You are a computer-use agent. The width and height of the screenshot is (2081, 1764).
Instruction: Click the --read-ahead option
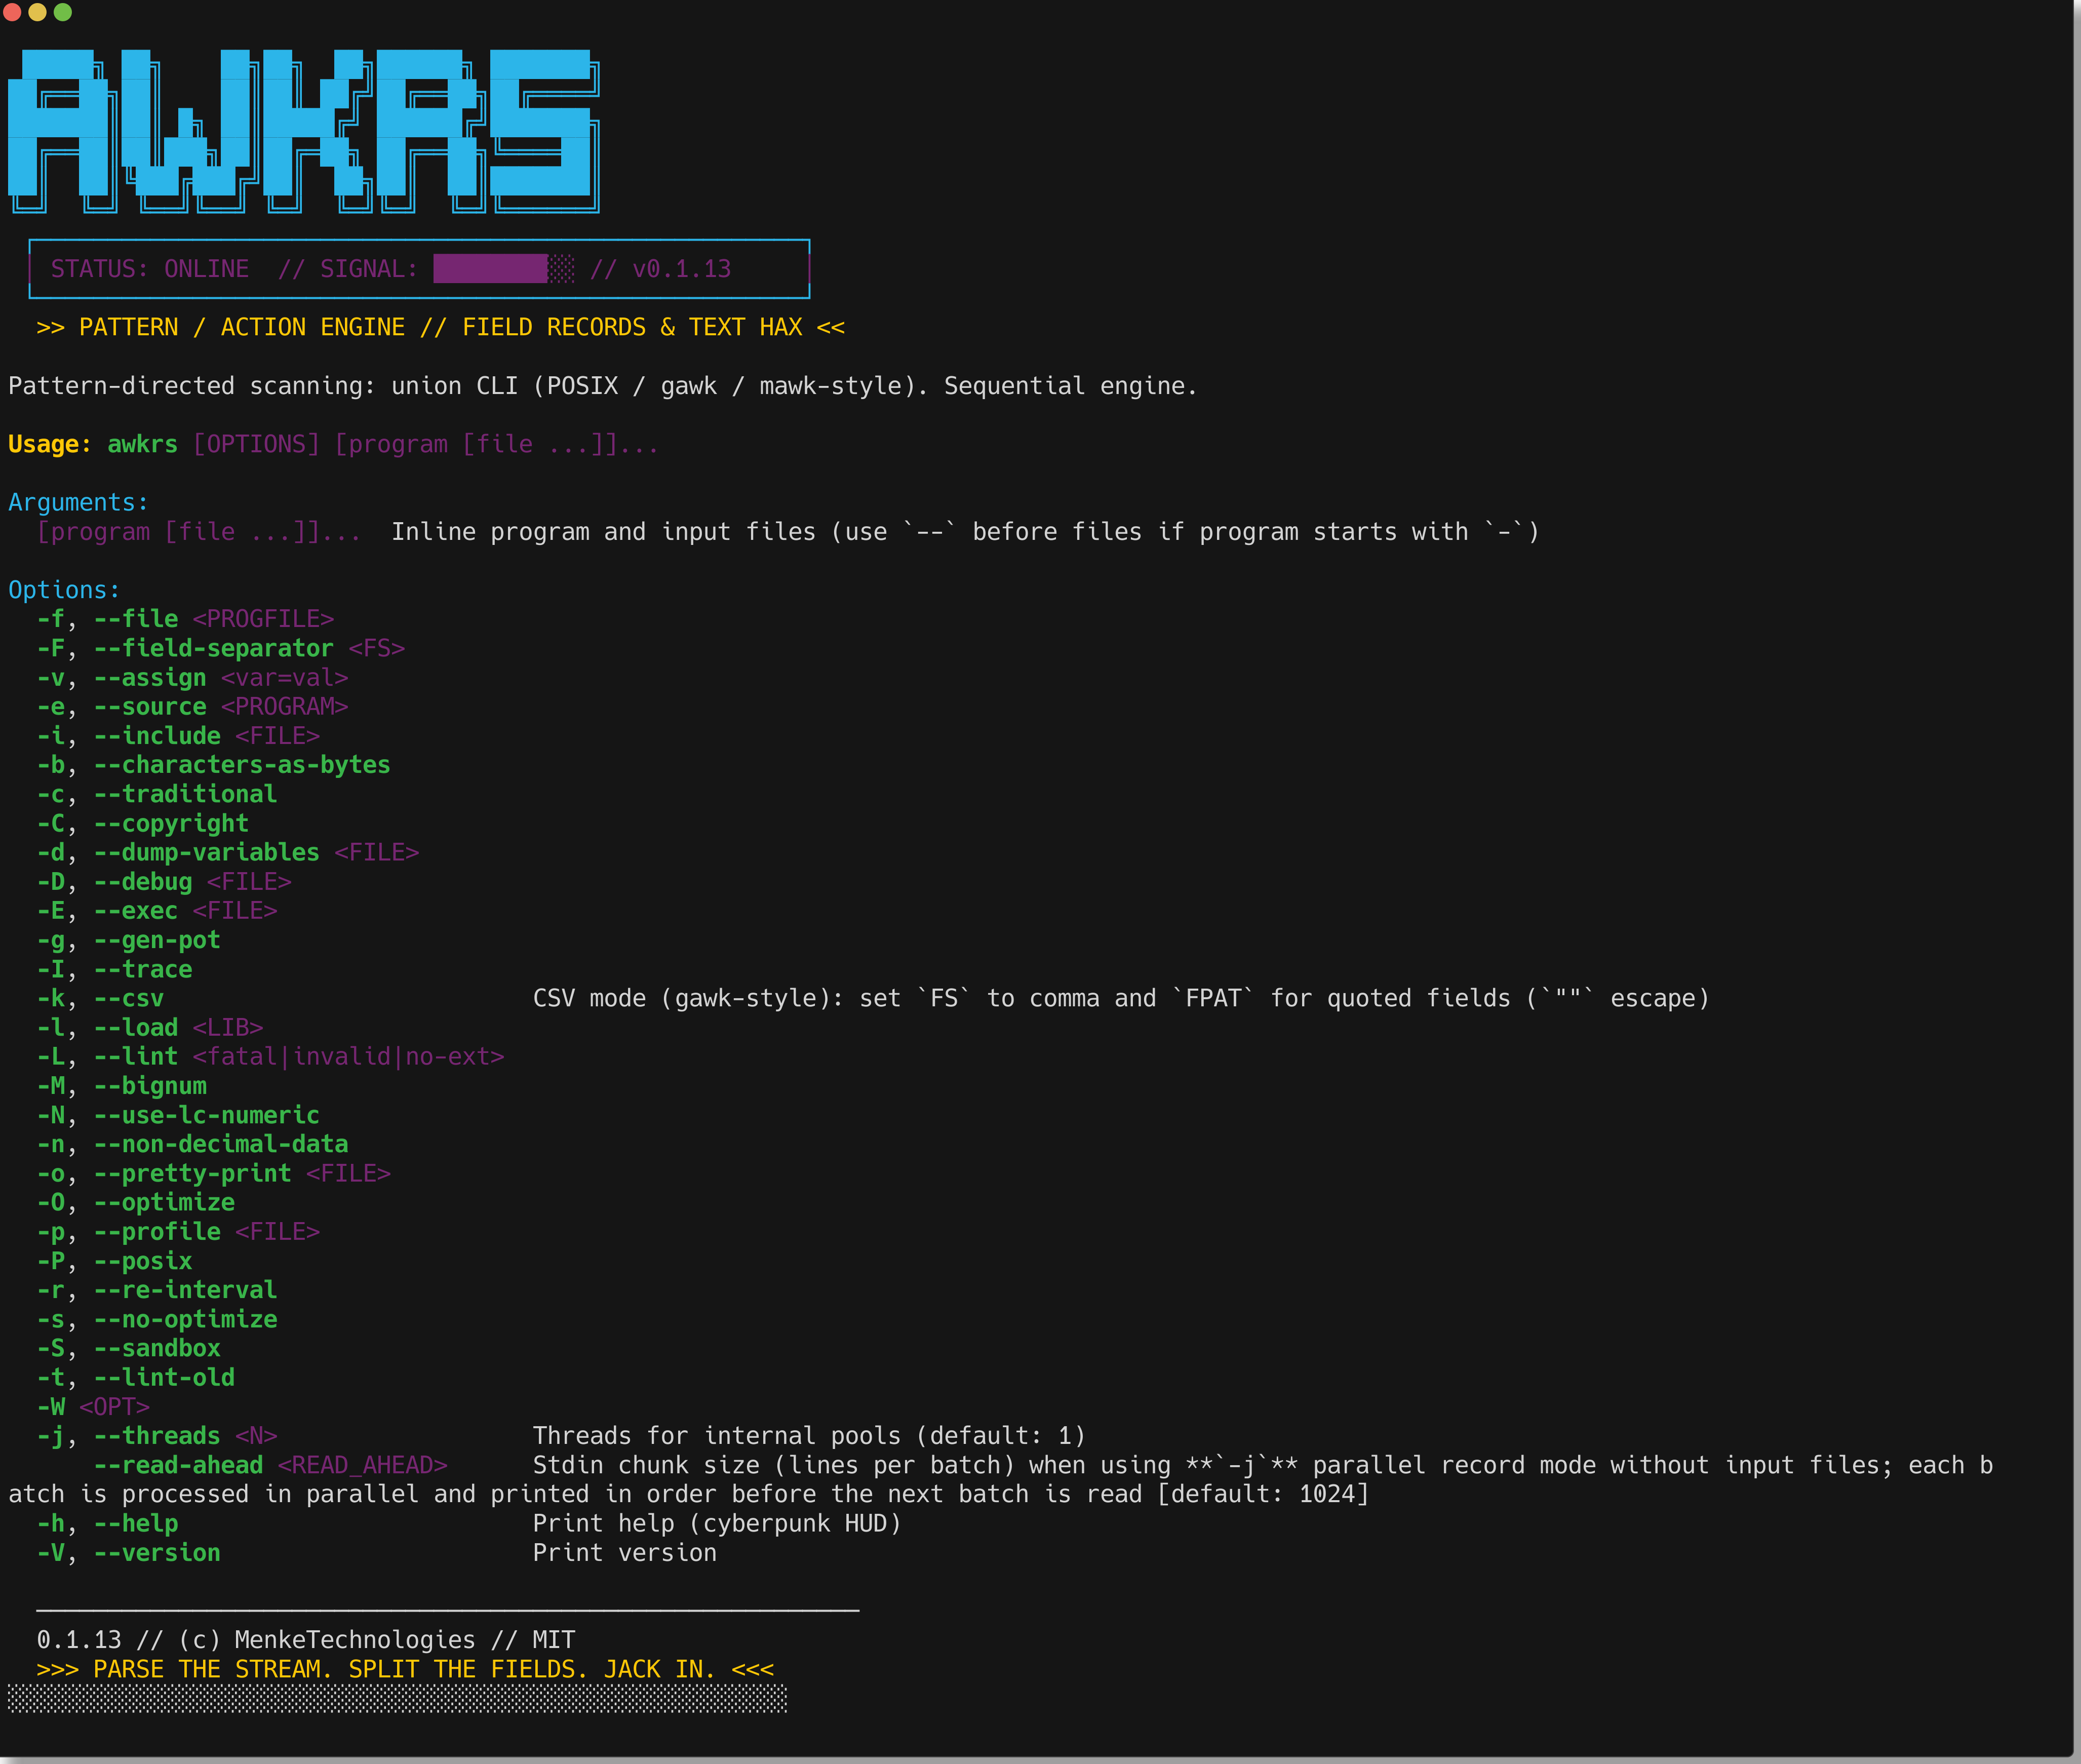[x=178, y=1465]
